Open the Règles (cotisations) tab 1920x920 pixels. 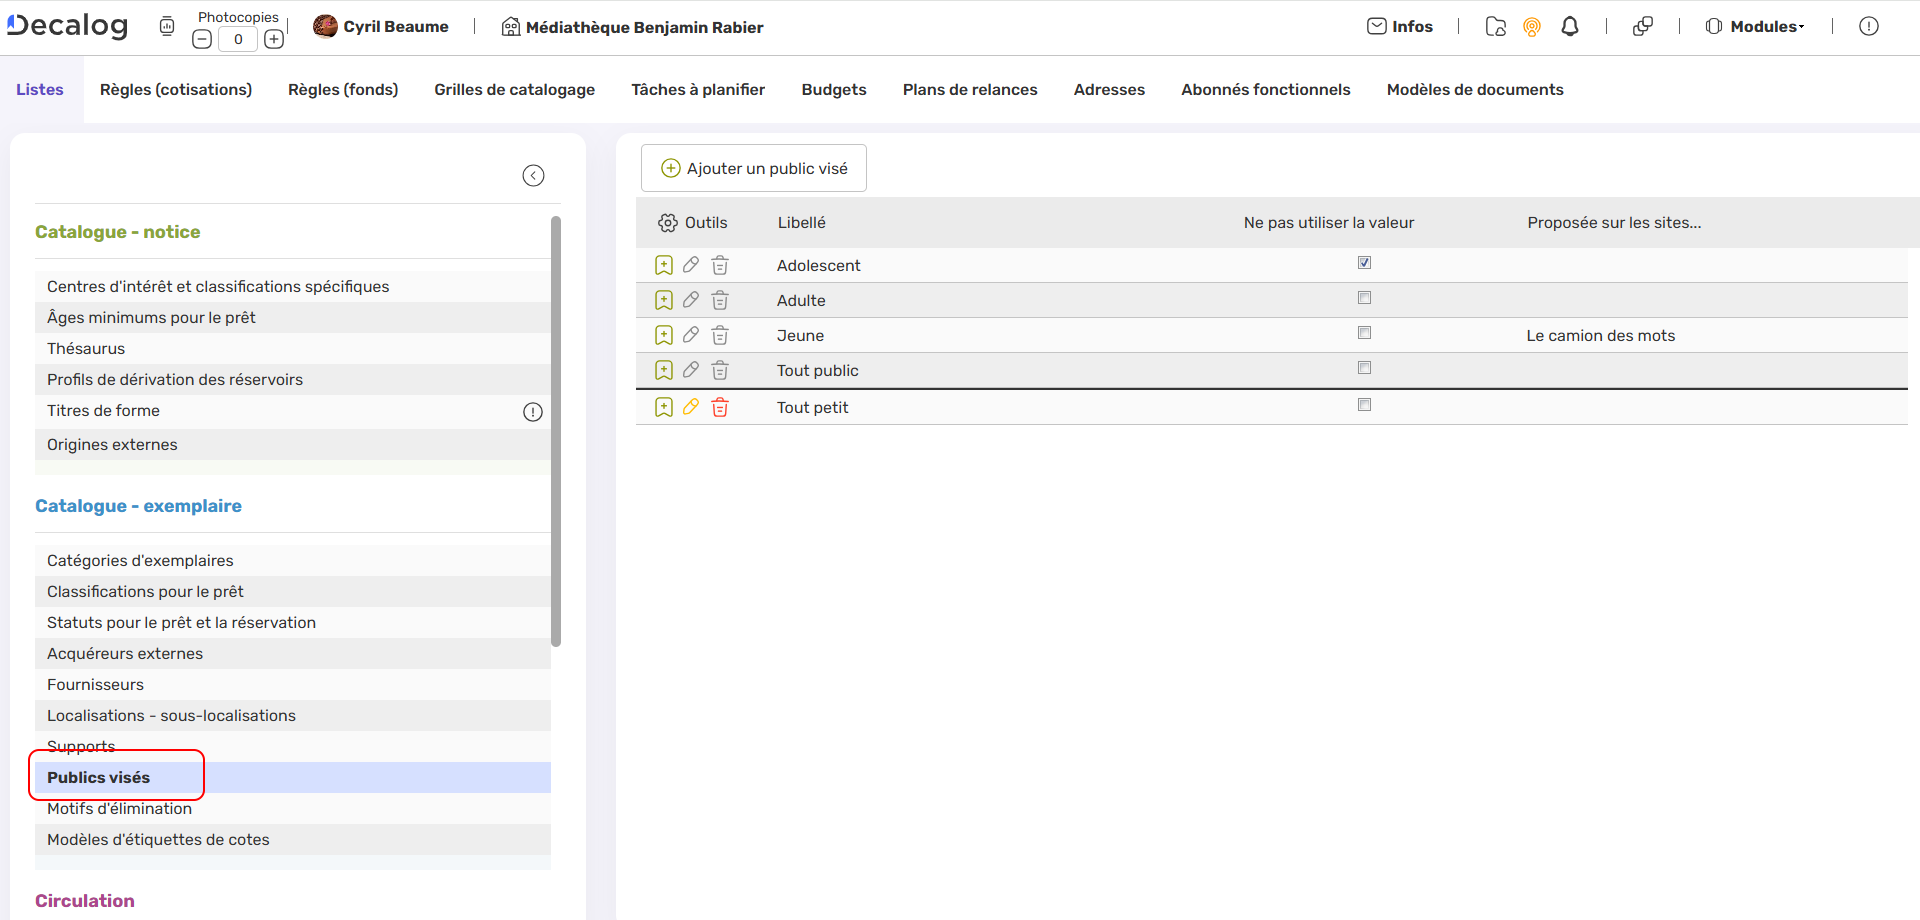(175, 89)
